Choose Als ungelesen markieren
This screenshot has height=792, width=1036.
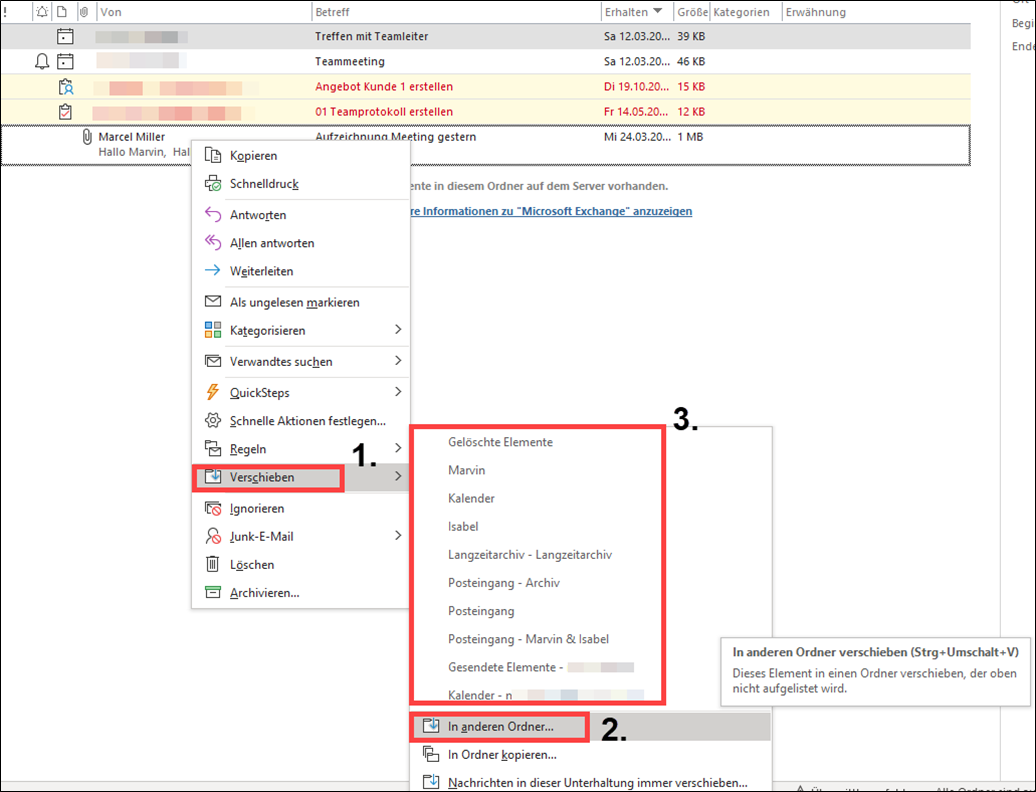[301, 302]
